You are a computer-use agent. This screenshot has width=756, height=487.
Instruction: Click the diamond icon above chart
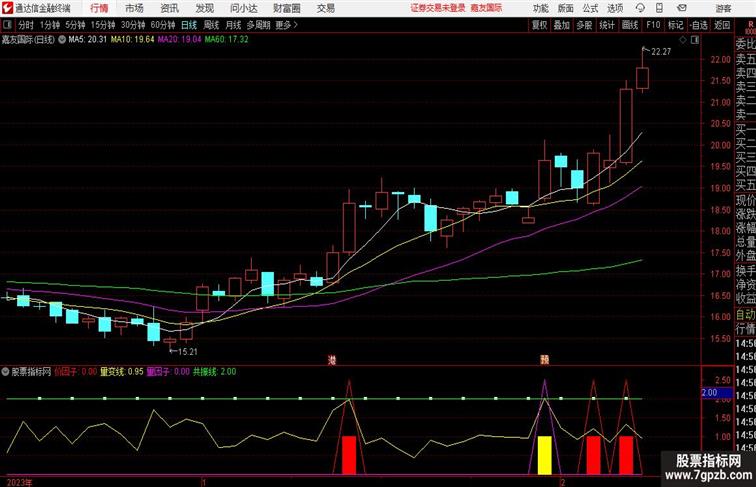tap(683, 40)
